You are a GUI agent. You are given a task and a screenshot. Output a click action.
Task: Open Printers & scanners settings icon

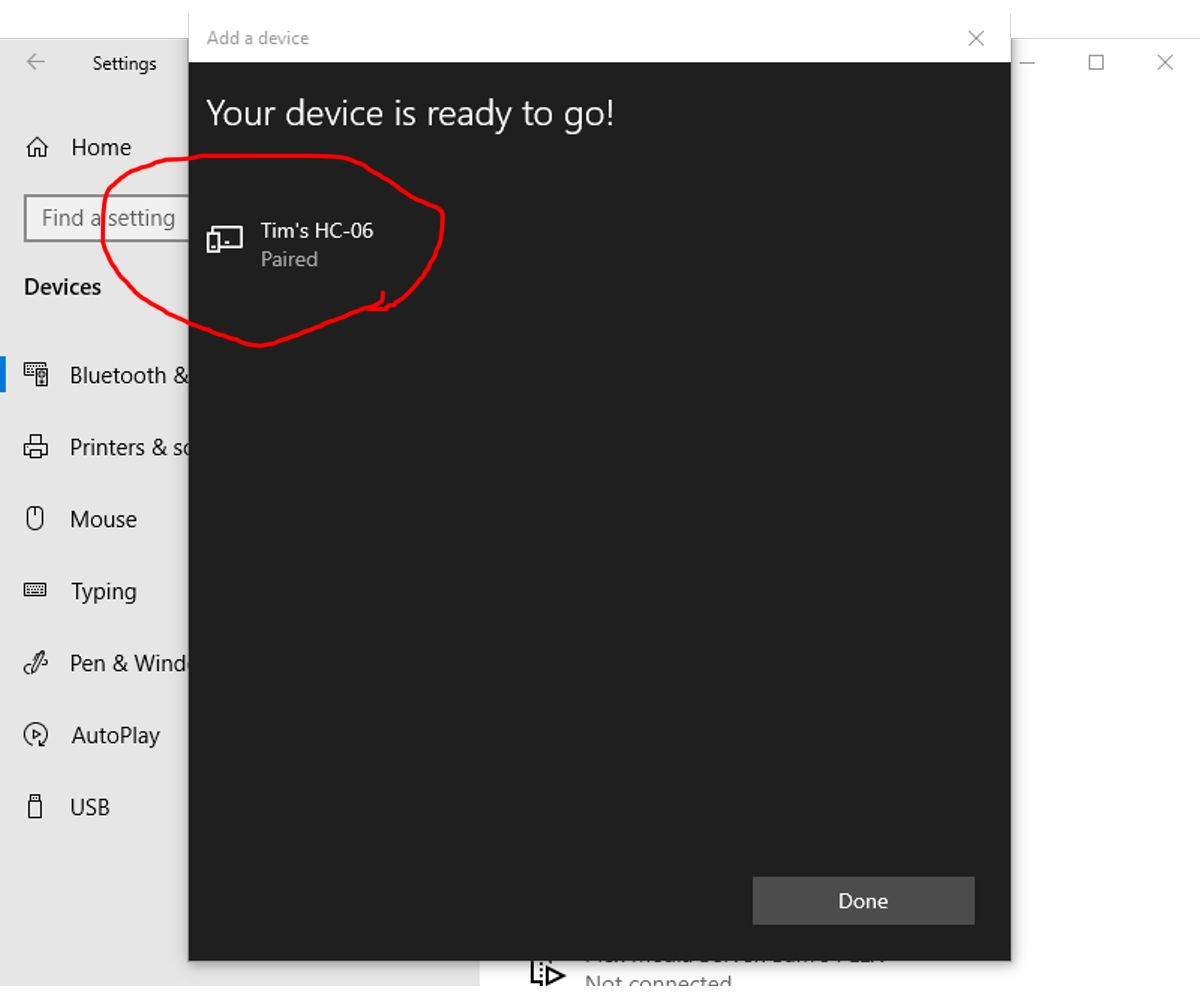[36, 447]
